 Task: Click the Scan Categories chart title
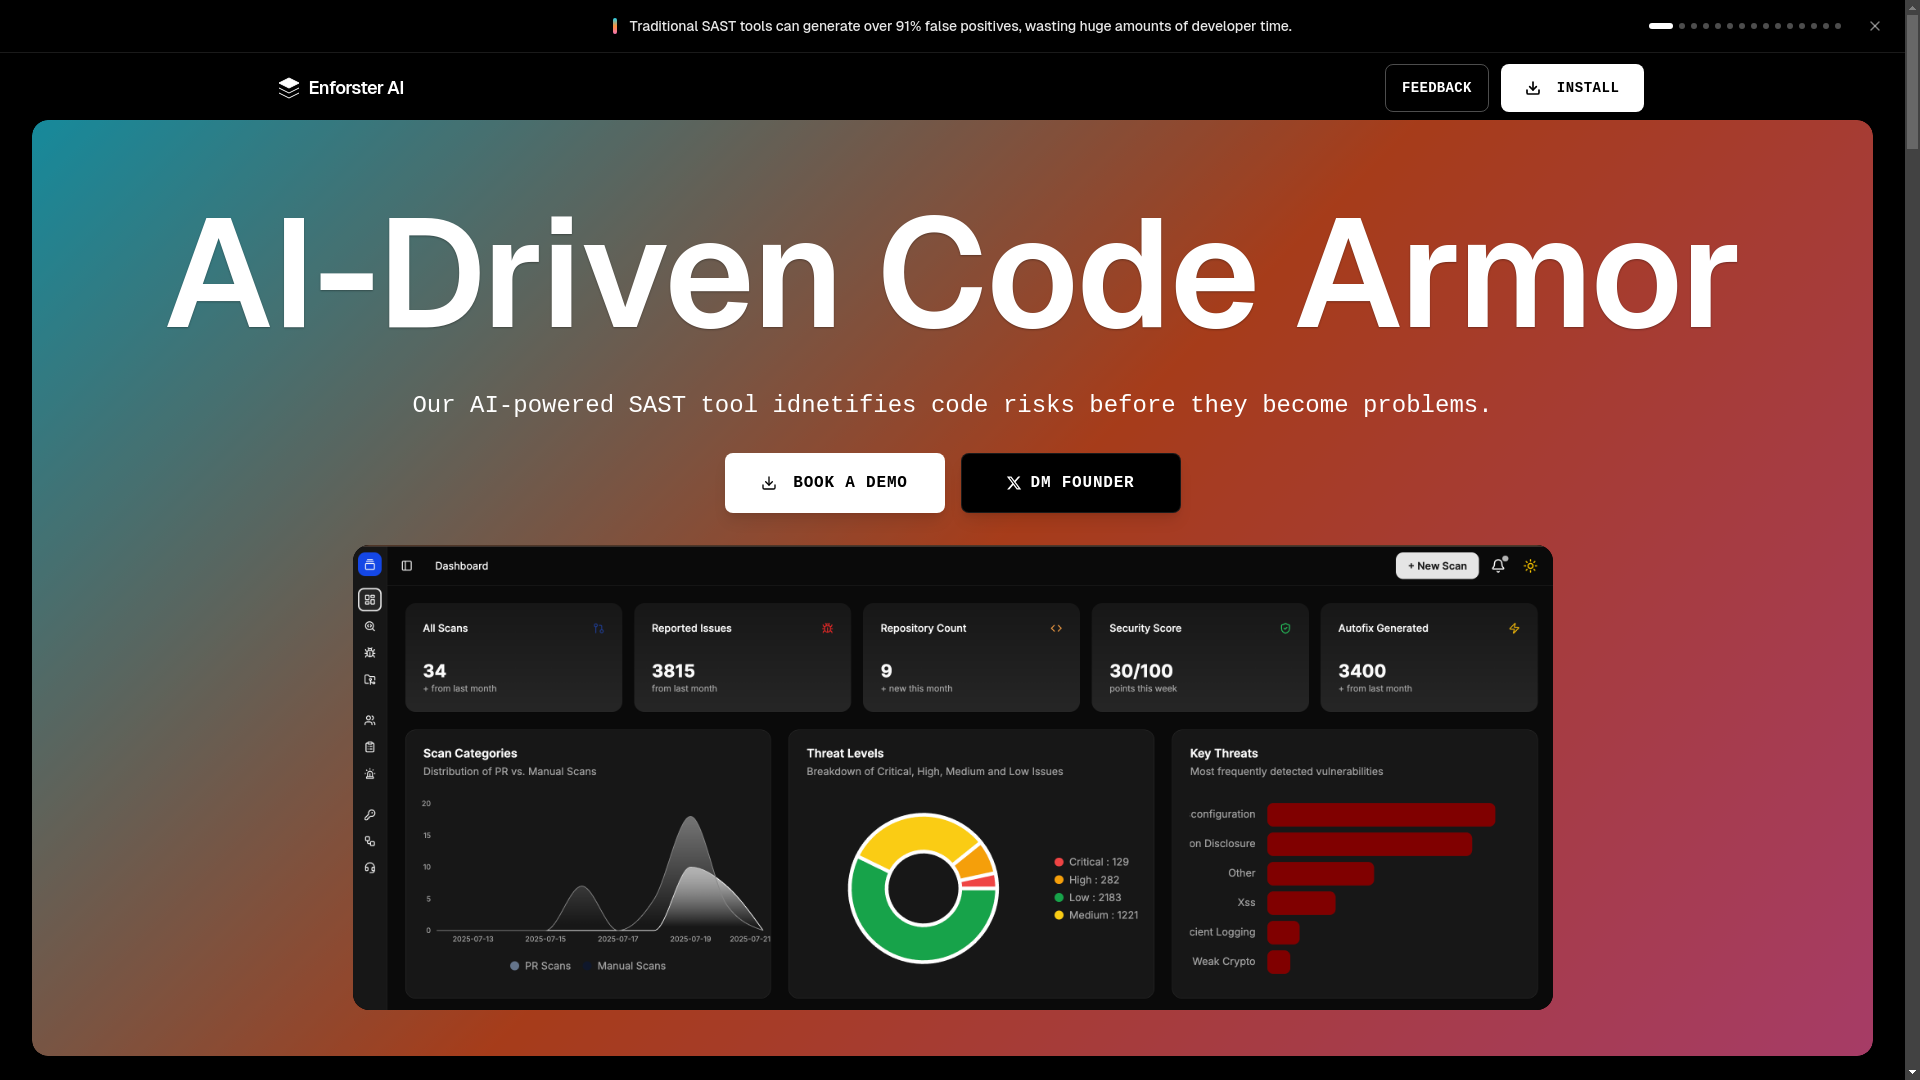pos(470,754)
